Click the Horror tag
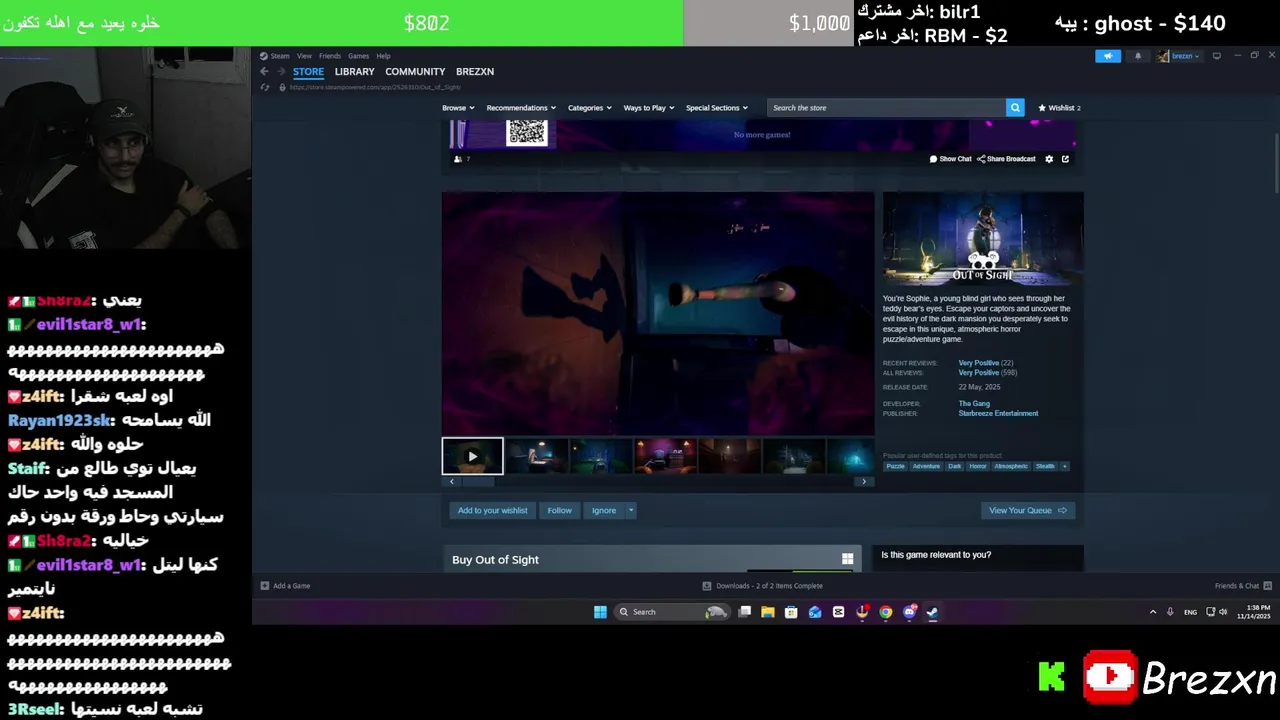The width and height of the screenshot is (1280, 720). [978, 466]
